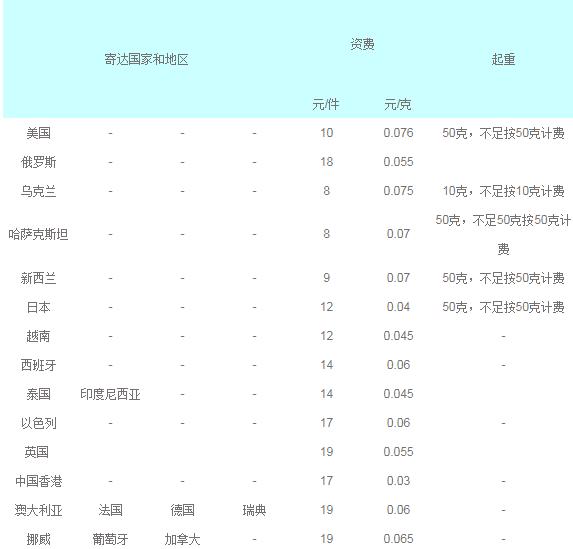573x549 pixels.
Task: Click the 元/件 sub-header
Action: (326, 105)
